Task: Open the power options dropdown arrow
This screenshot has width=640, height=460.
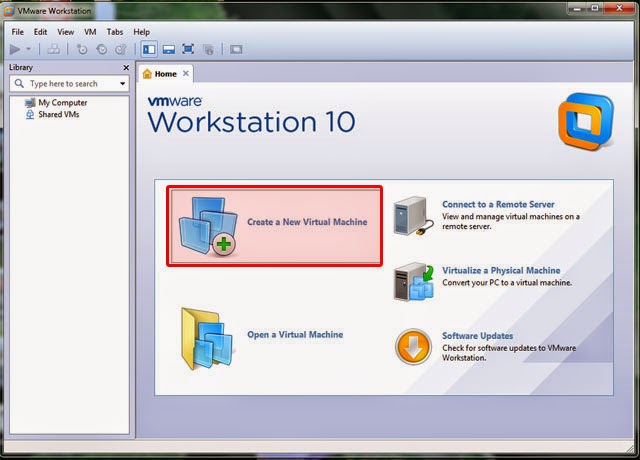Action: pyautogui.click(x=29, y=49)
